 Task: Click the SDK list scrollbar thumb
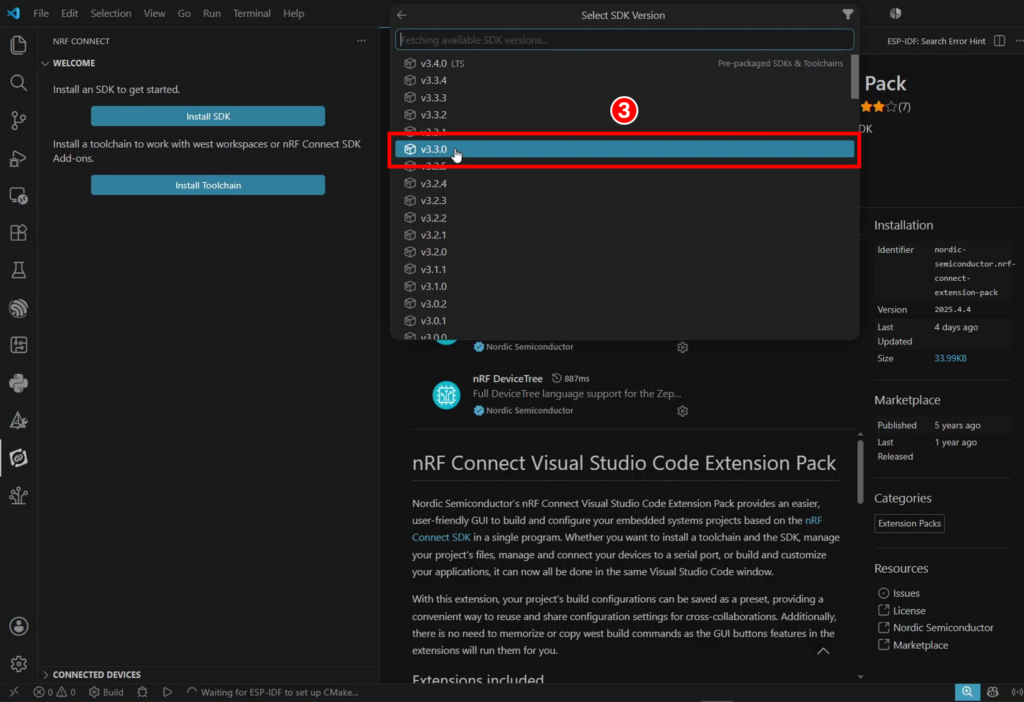pyautogui.click(x=855, y=77)
